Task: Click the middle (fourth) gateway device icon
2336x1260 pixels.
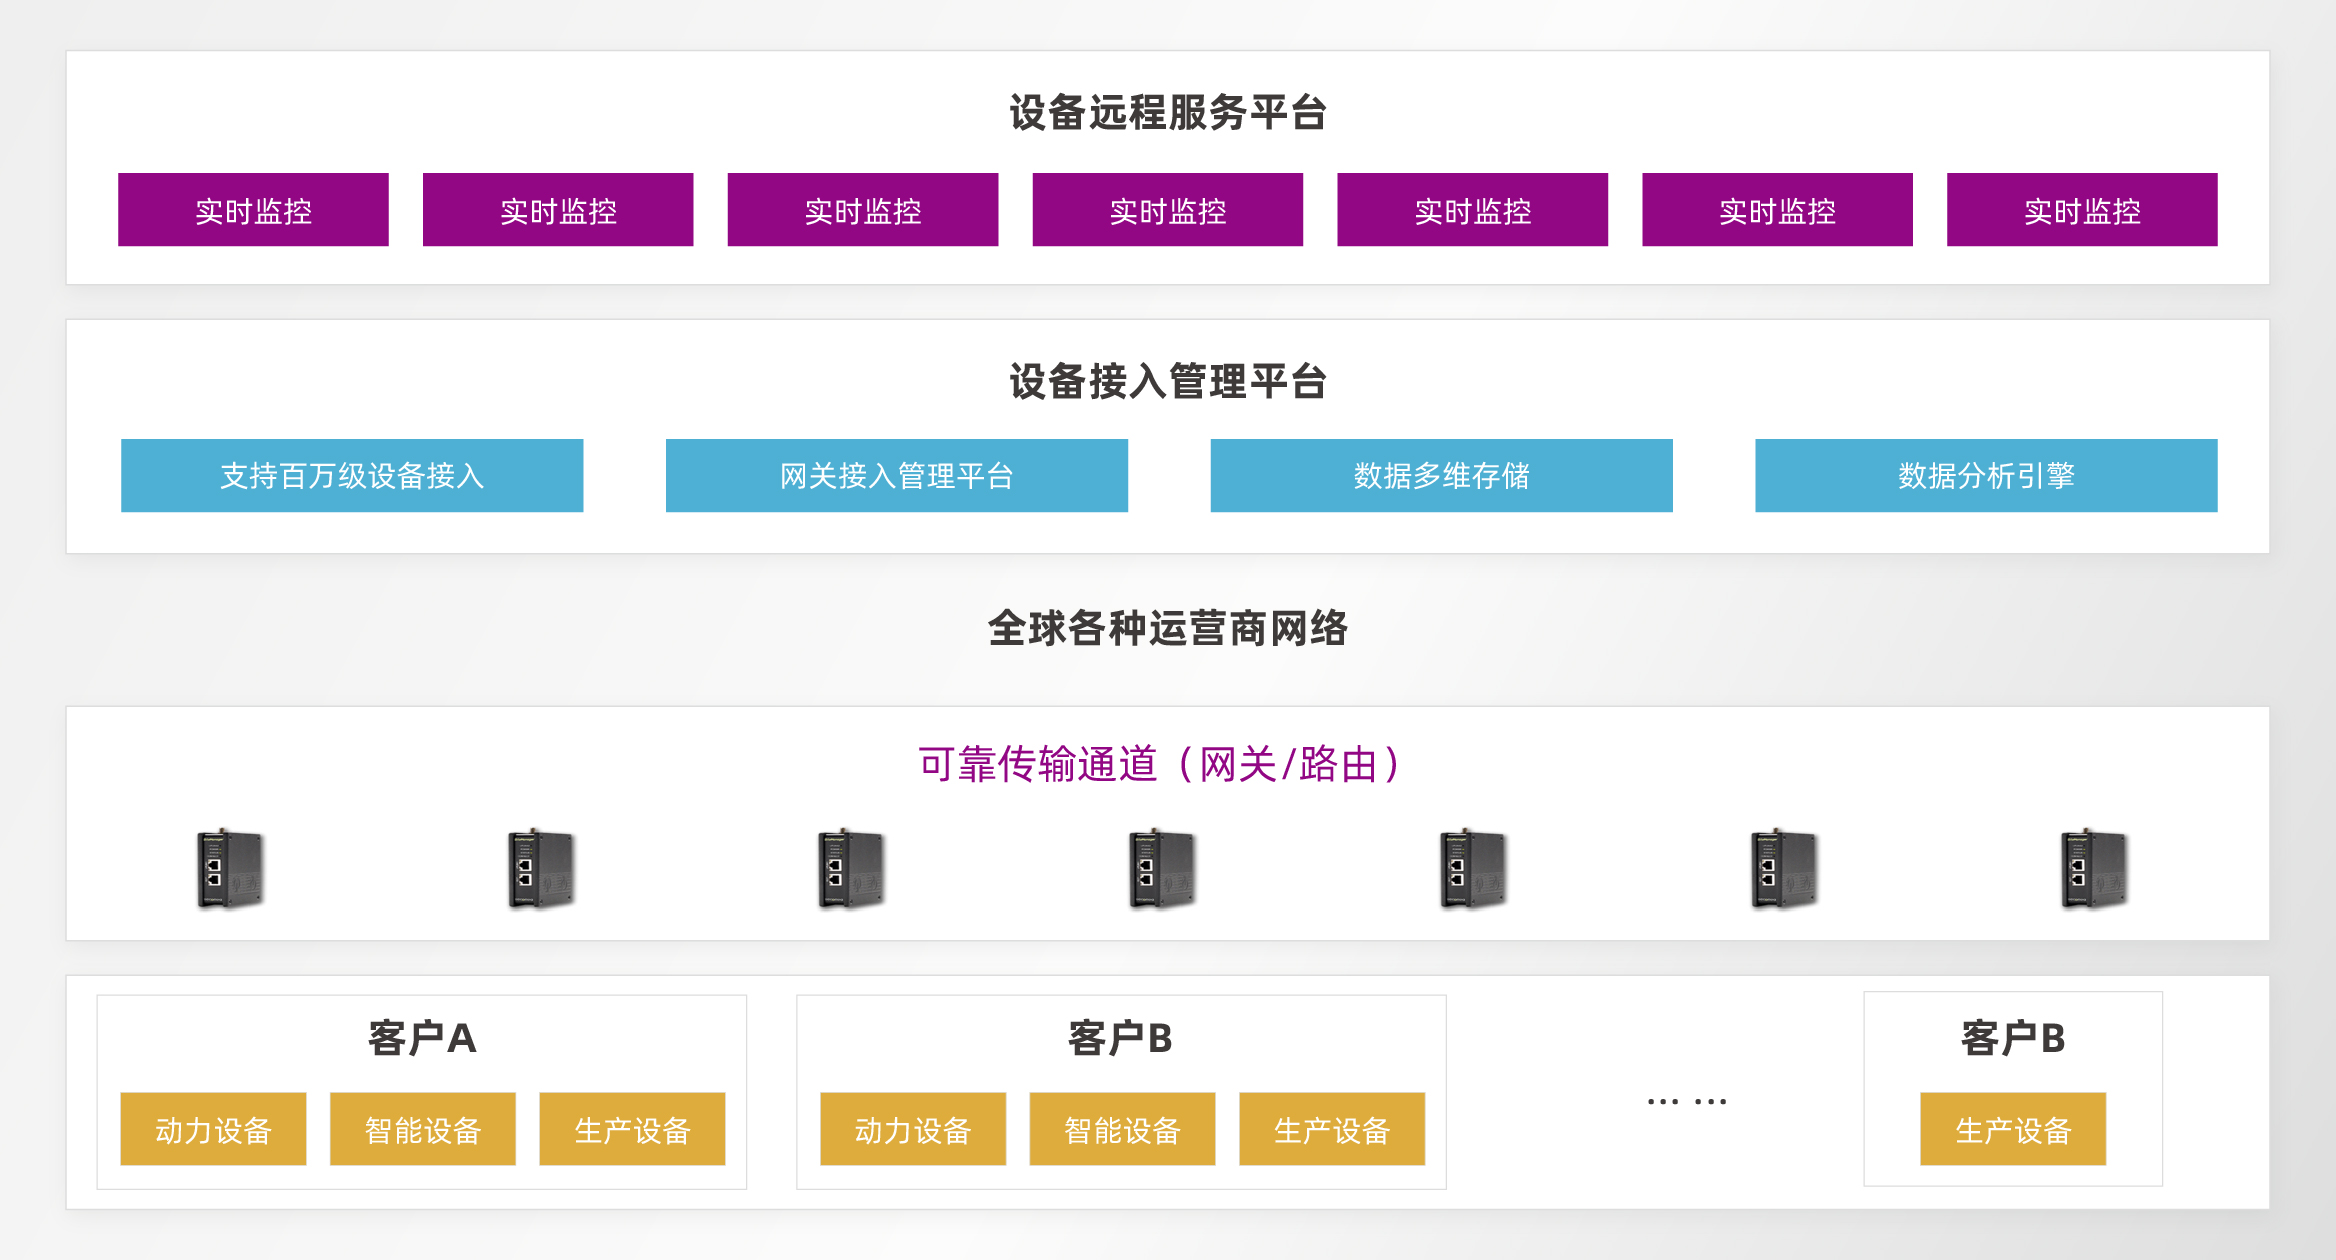Action: [1163, 868]
